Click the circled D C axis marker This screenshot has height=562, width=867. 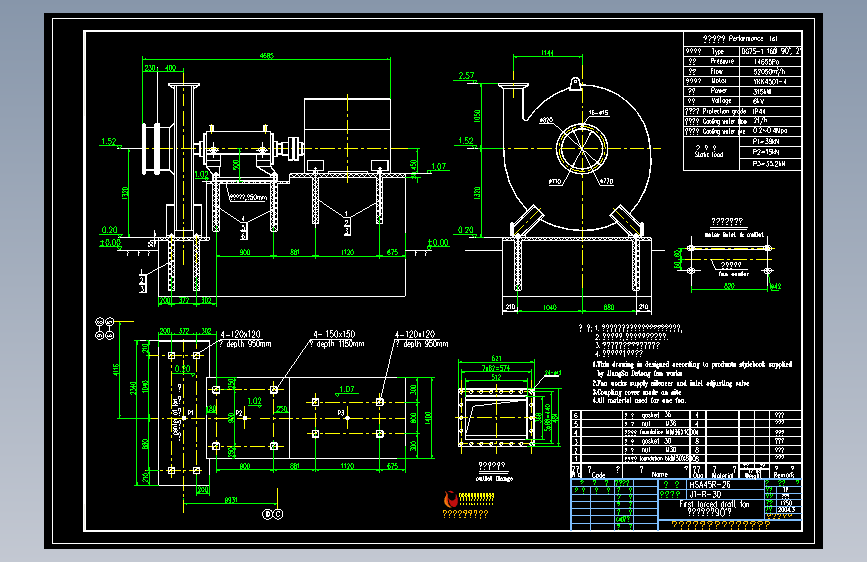tap(273, 514)
